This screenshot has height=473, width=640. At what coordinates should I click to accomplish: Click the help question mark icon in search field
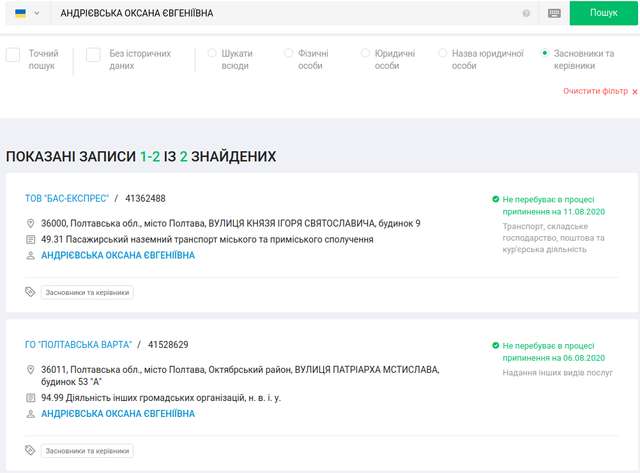[526, 14]
